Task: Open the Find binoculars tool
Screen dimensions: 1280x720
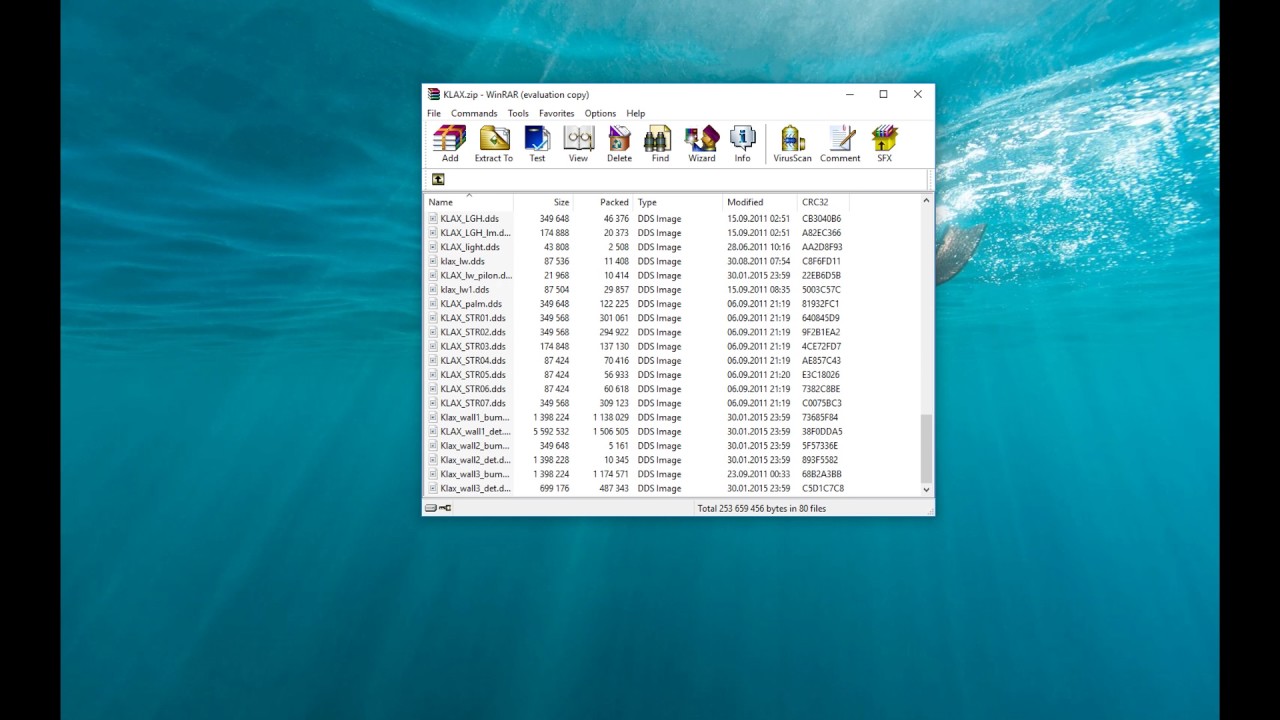Action: 660,143
